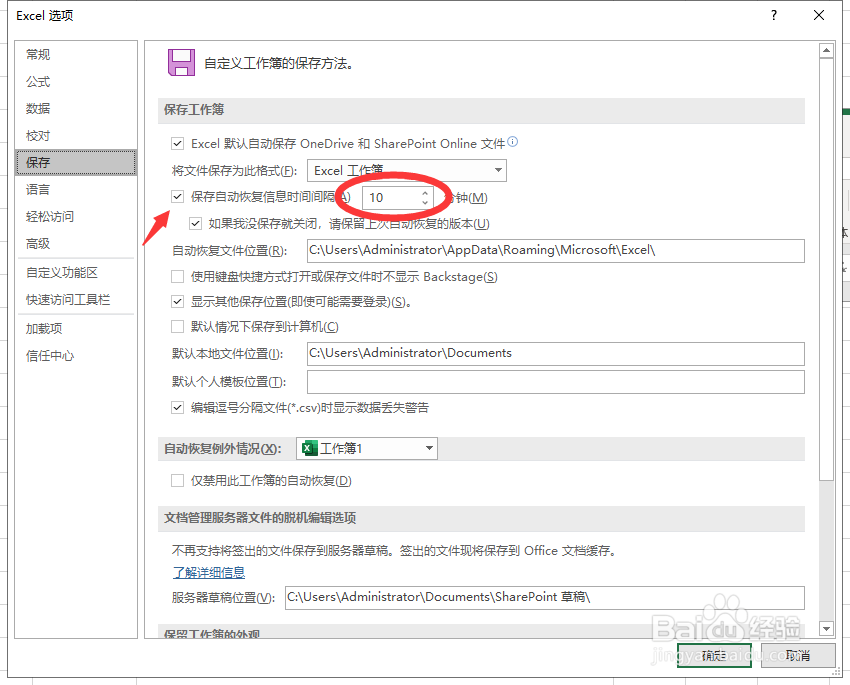Select the 高级 category
This screenshot has width=850, height=685.
pos(76,244)
